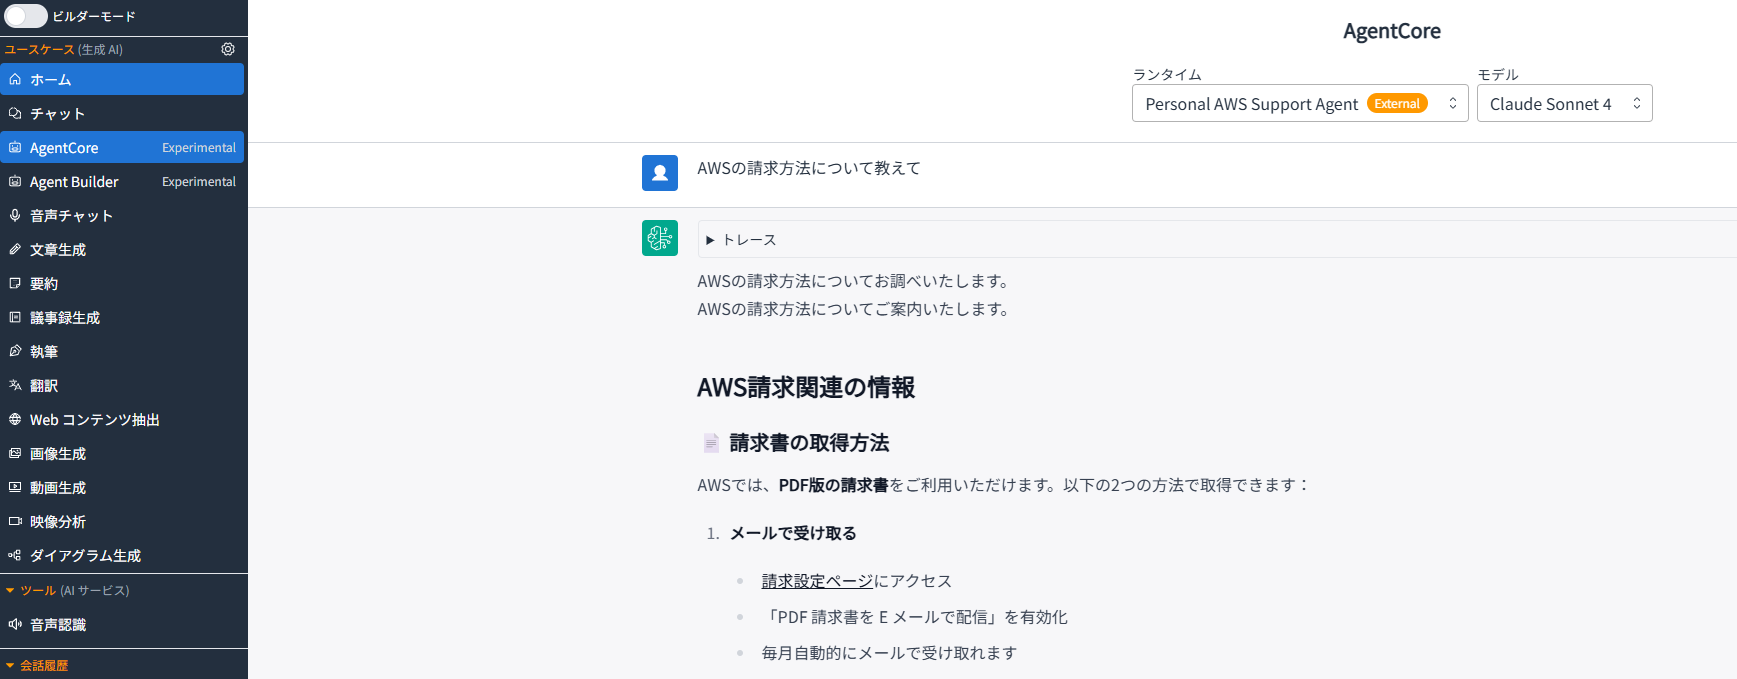Viewport: 1737px width, 679px height.
Task: Click the Agent Builder robot icon
Action: pos(15,181)
